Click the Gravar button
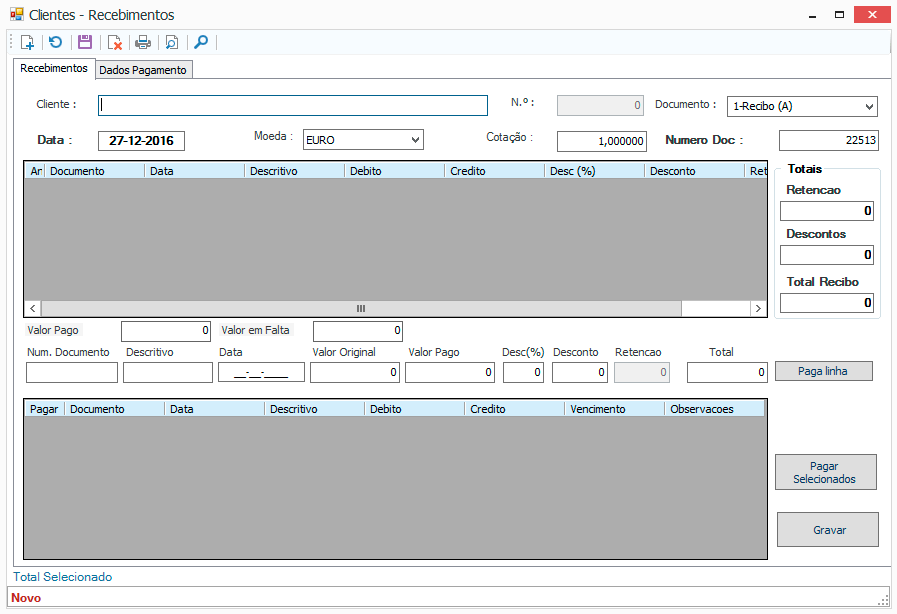Image resolution: width=897 pixels, height=614 pixels. click(828, 530)
